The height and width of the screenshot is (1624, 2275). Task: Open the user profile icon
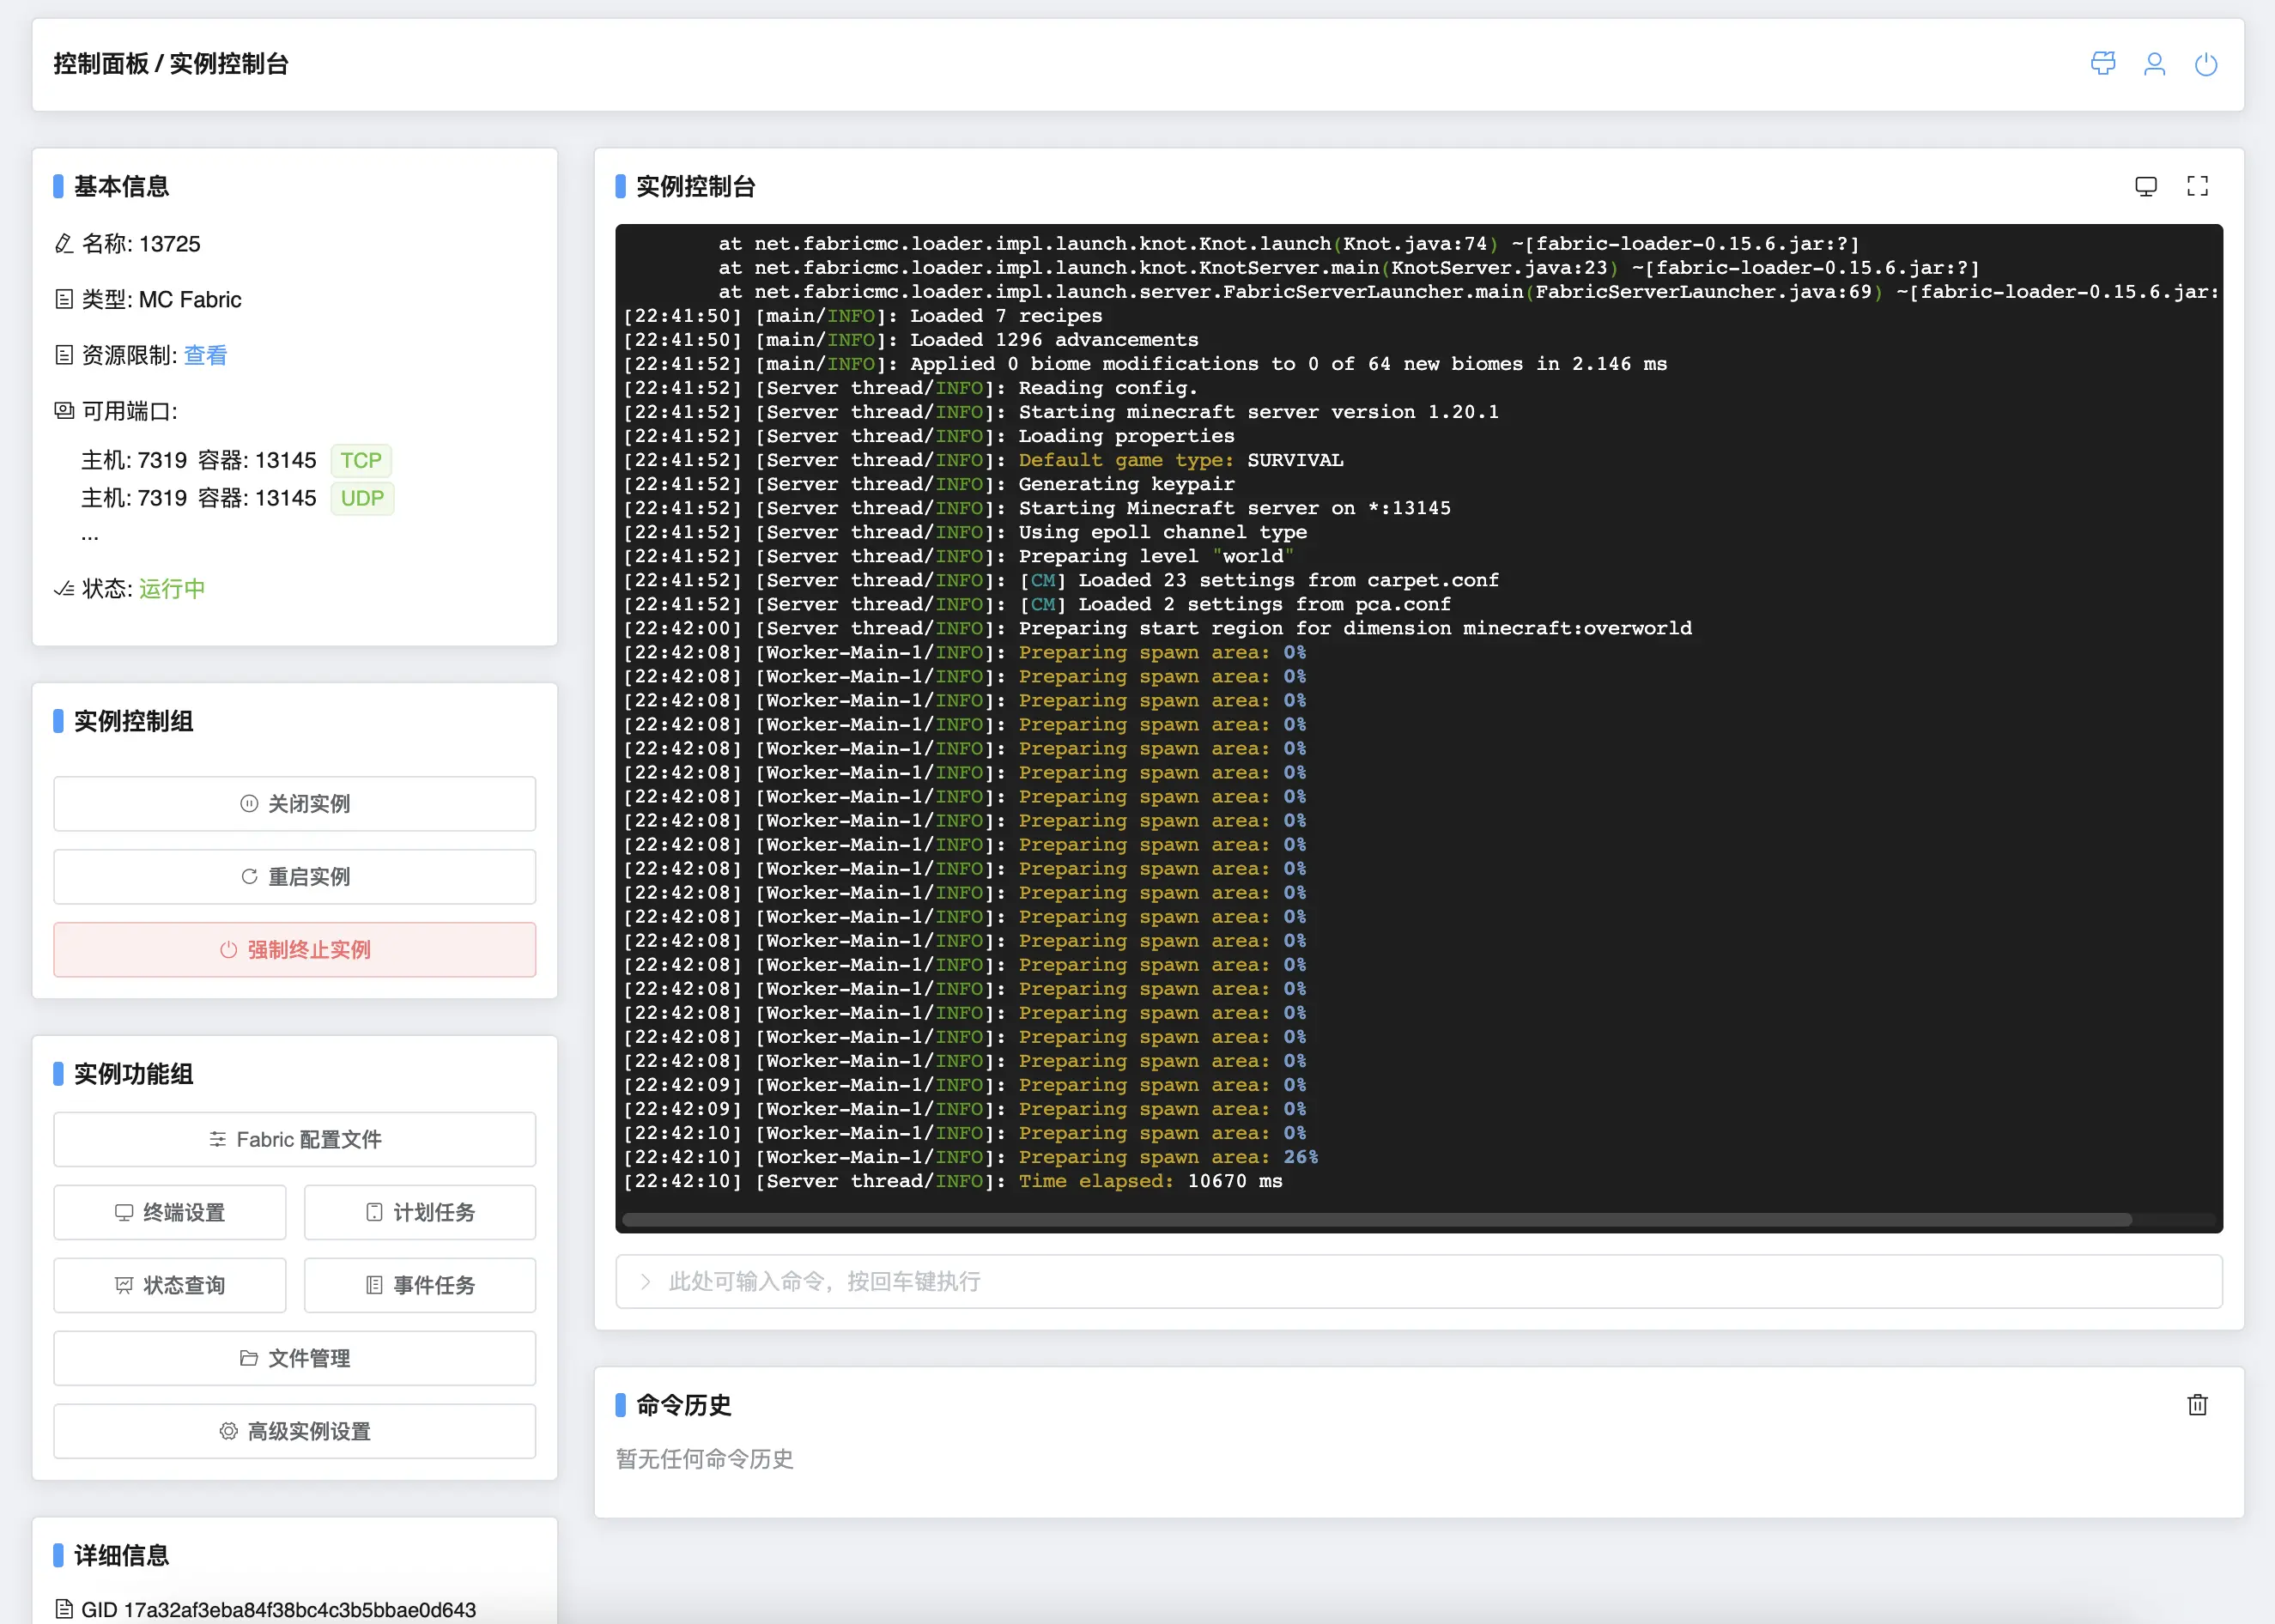[2154, 64]
